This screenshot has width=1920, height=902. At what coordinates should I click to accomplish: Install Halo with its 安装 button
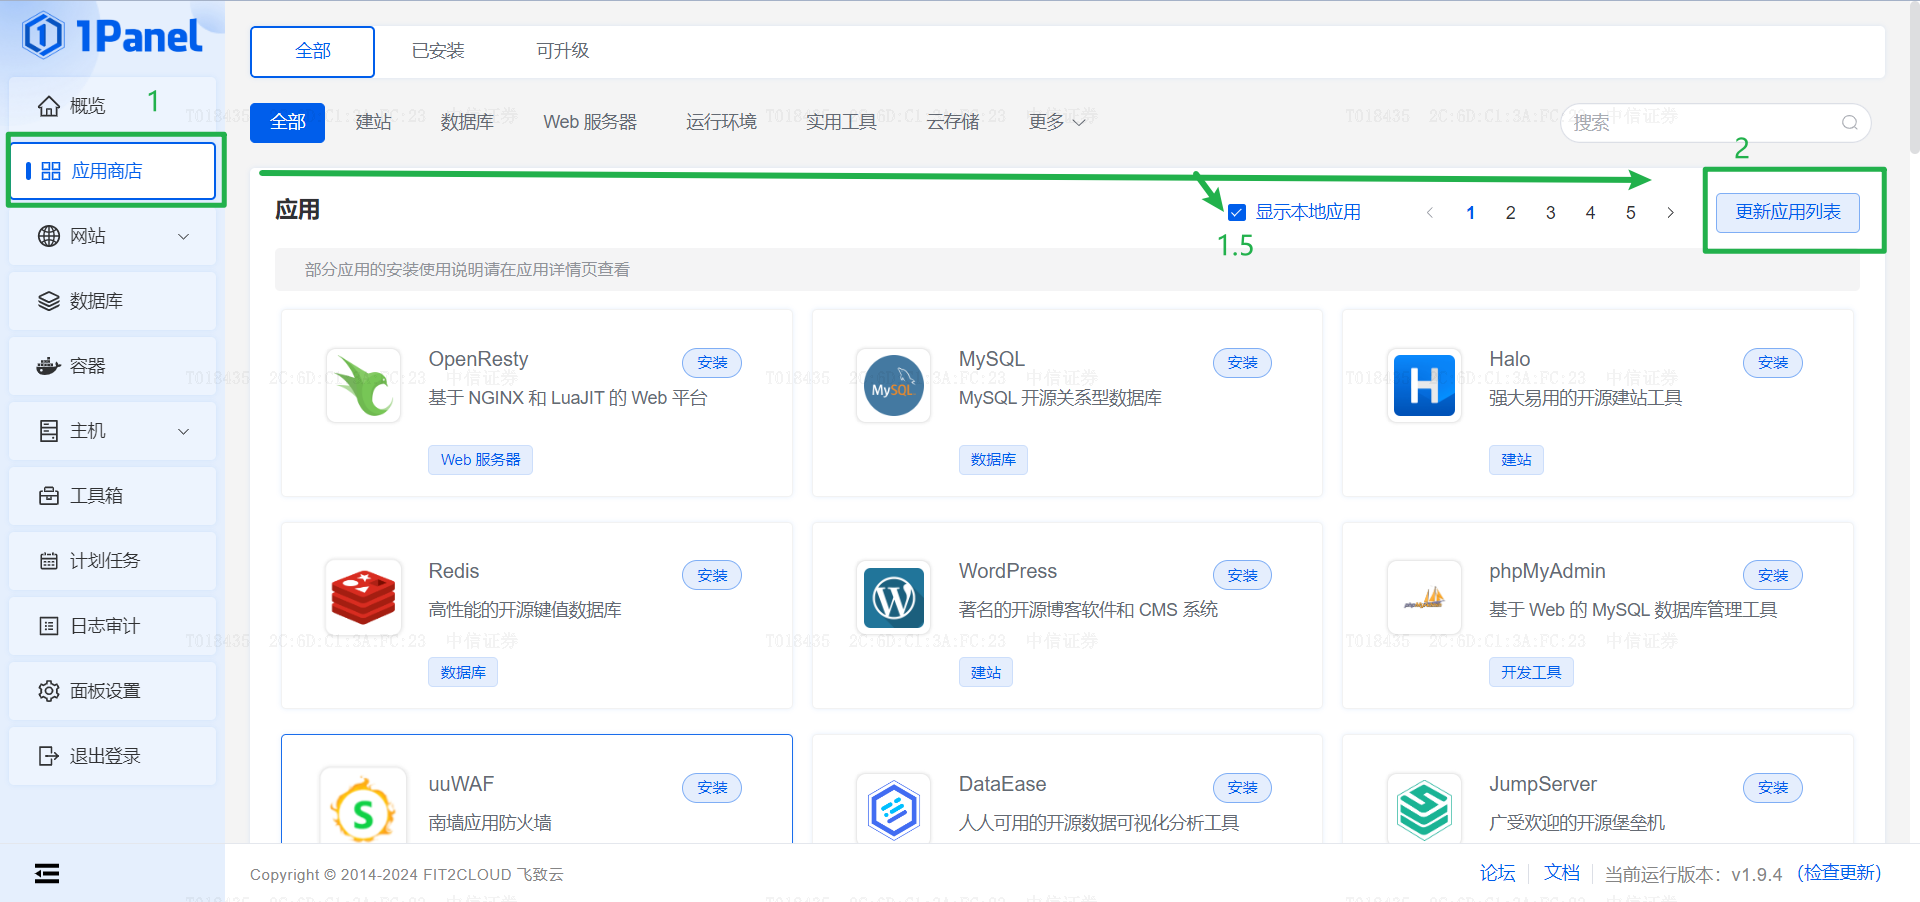(1773, 363)
